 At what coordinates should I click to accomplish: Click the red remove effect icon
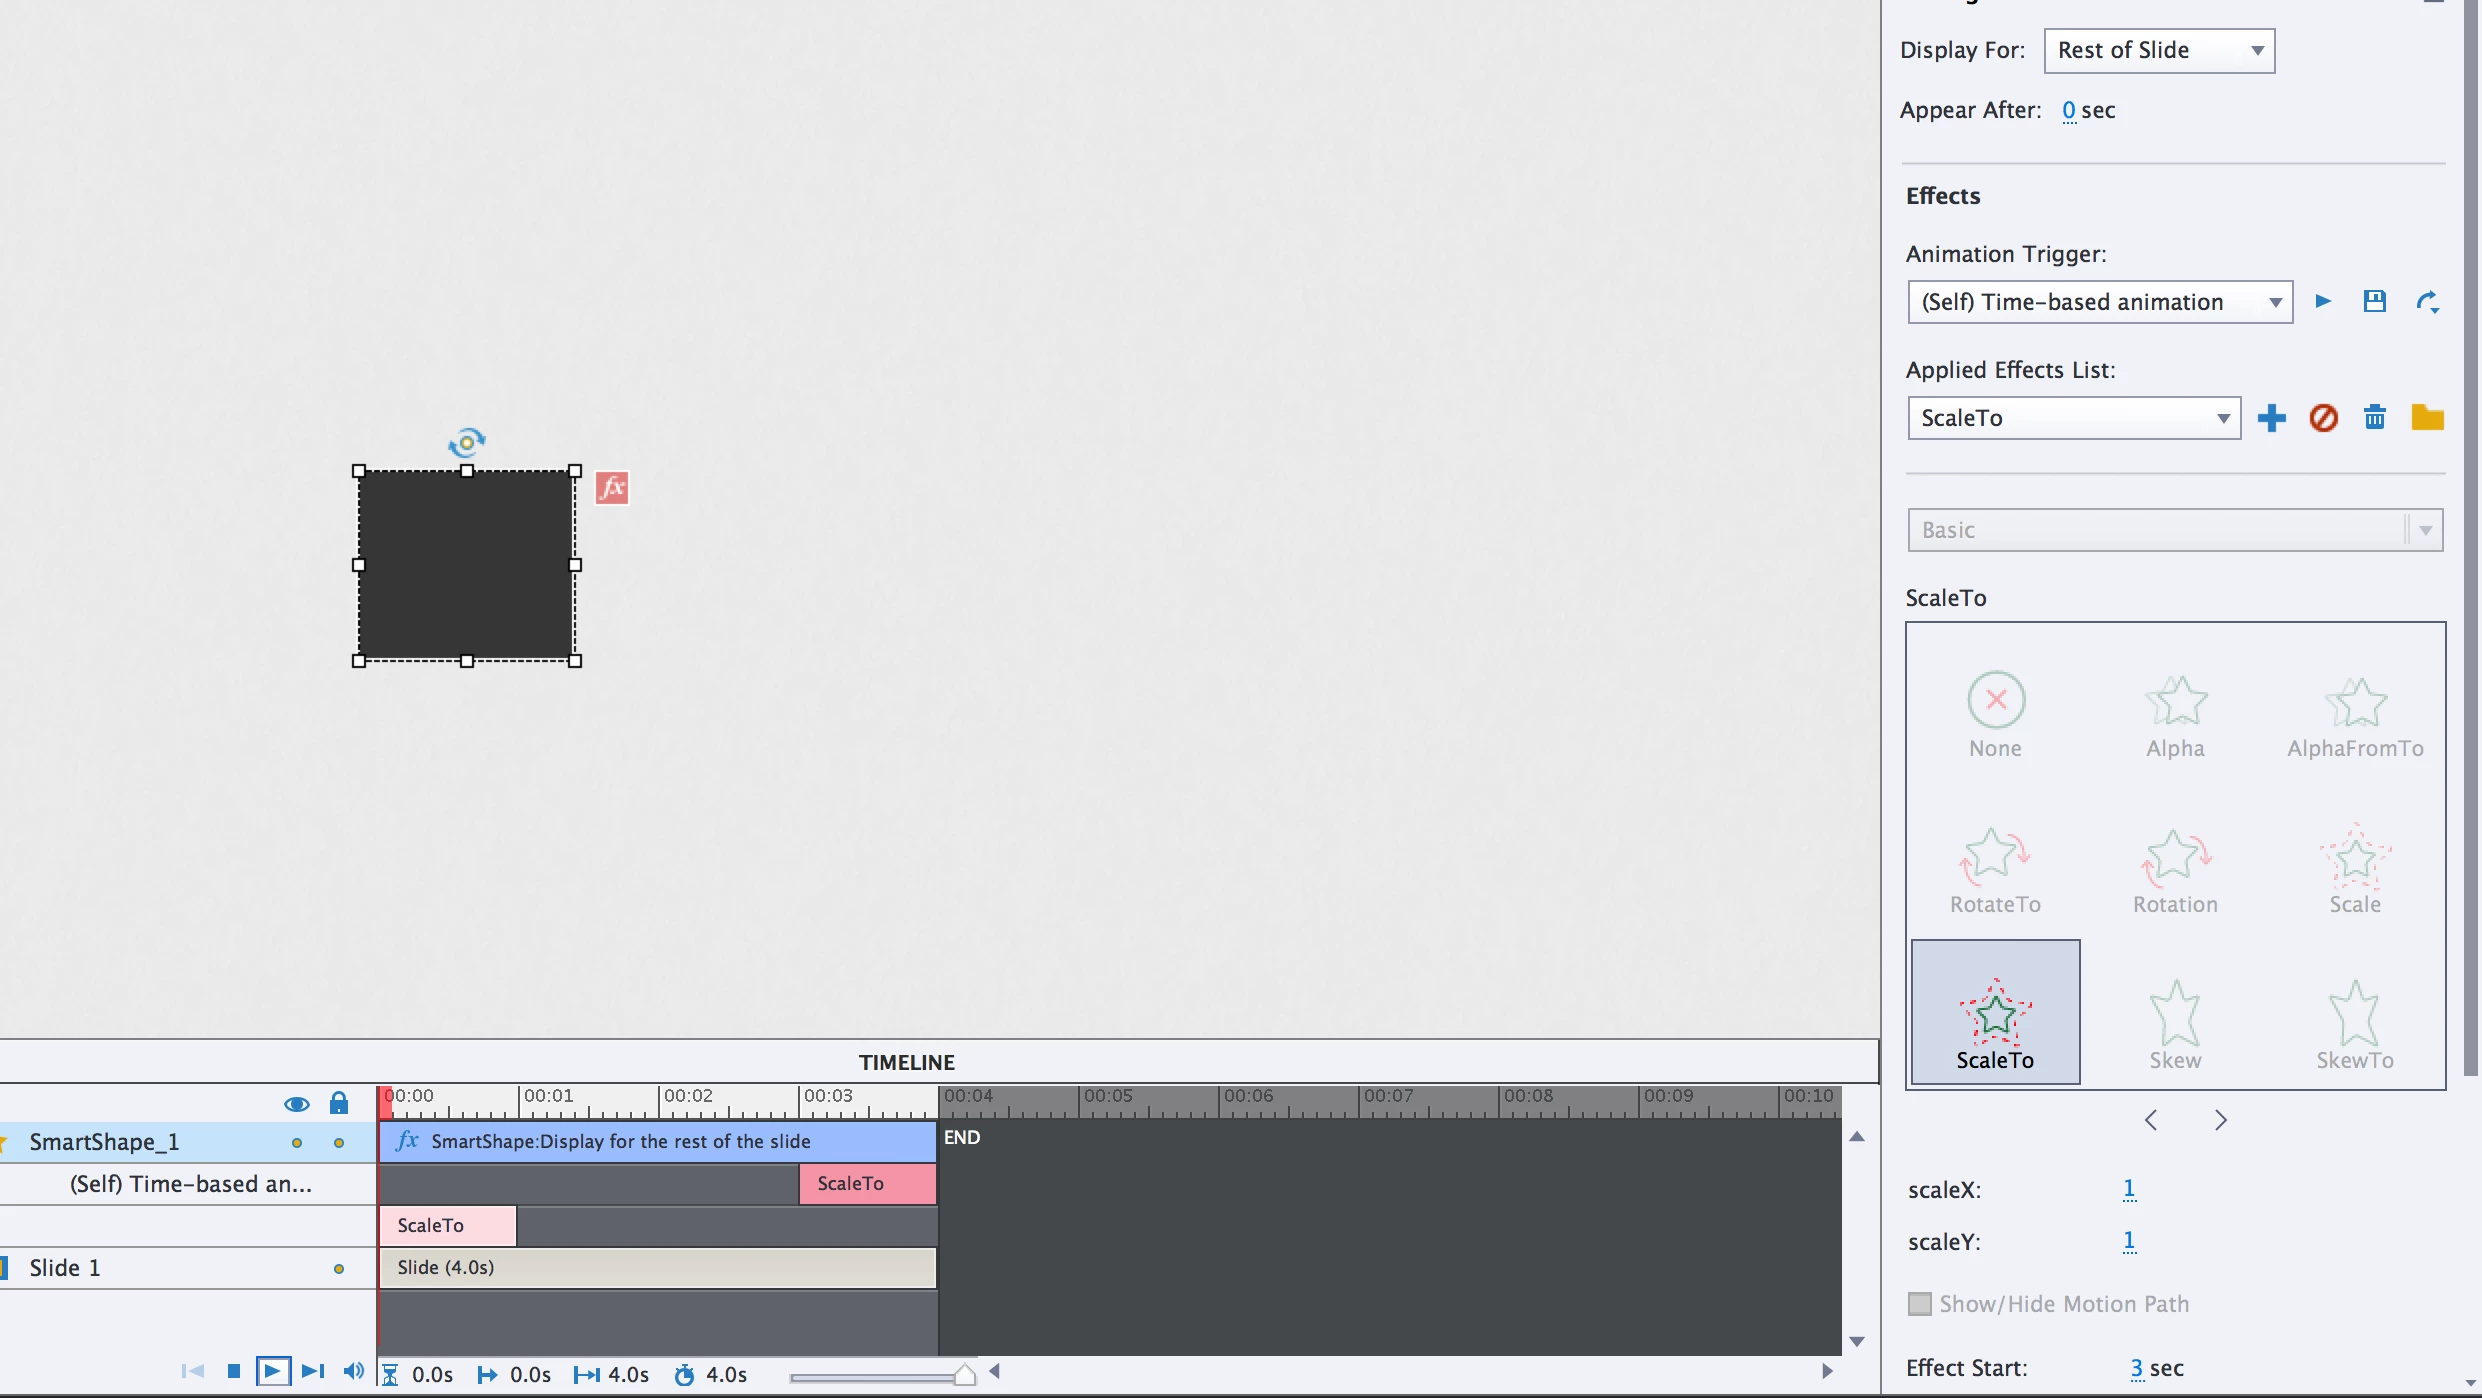[2323, 418]
